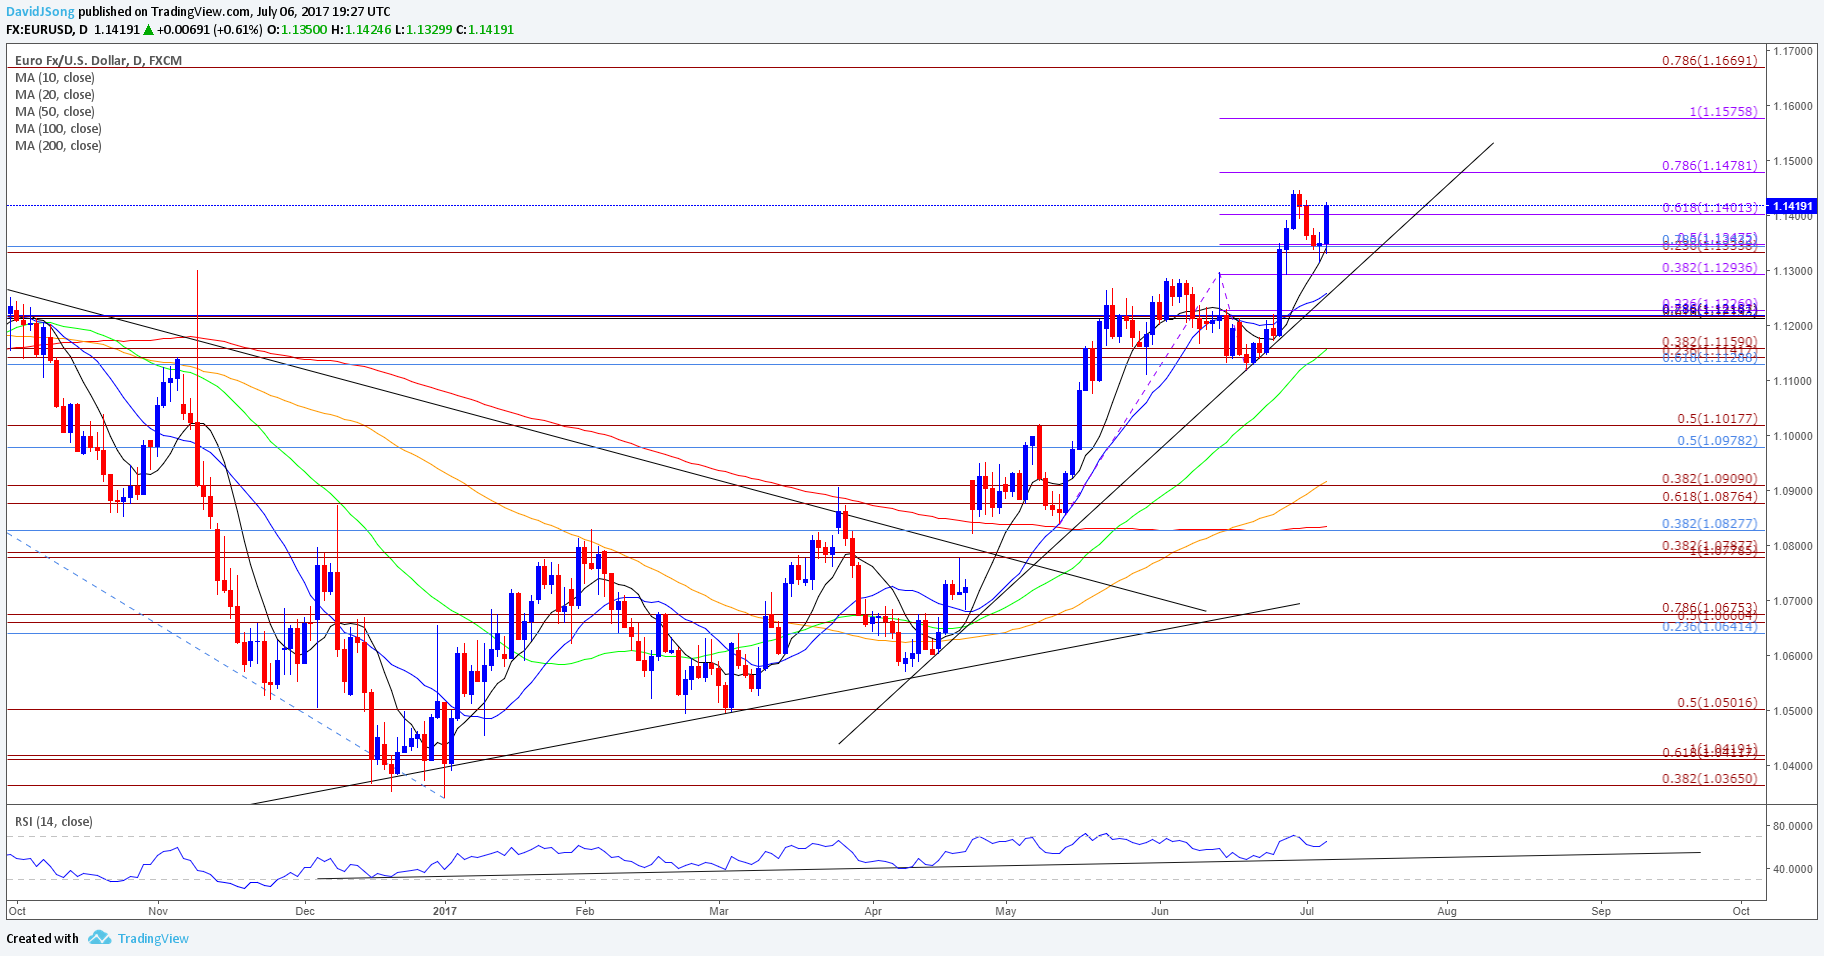The width and height of the screenshot is (1824, 956).
Task: Click the 1.05000 price axis label
Action: [x=1793, y=710]
